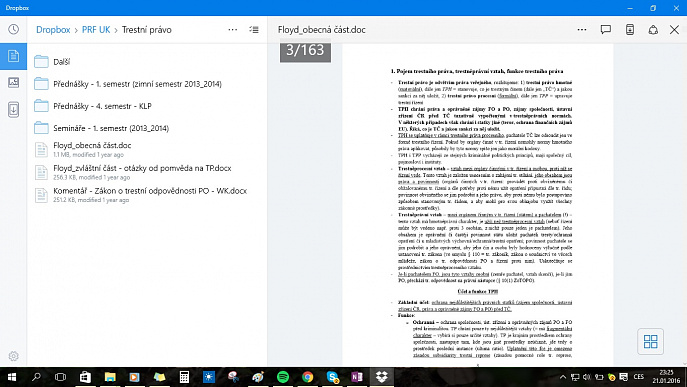
Task: Open the Další folder
Action: [147, 62]
